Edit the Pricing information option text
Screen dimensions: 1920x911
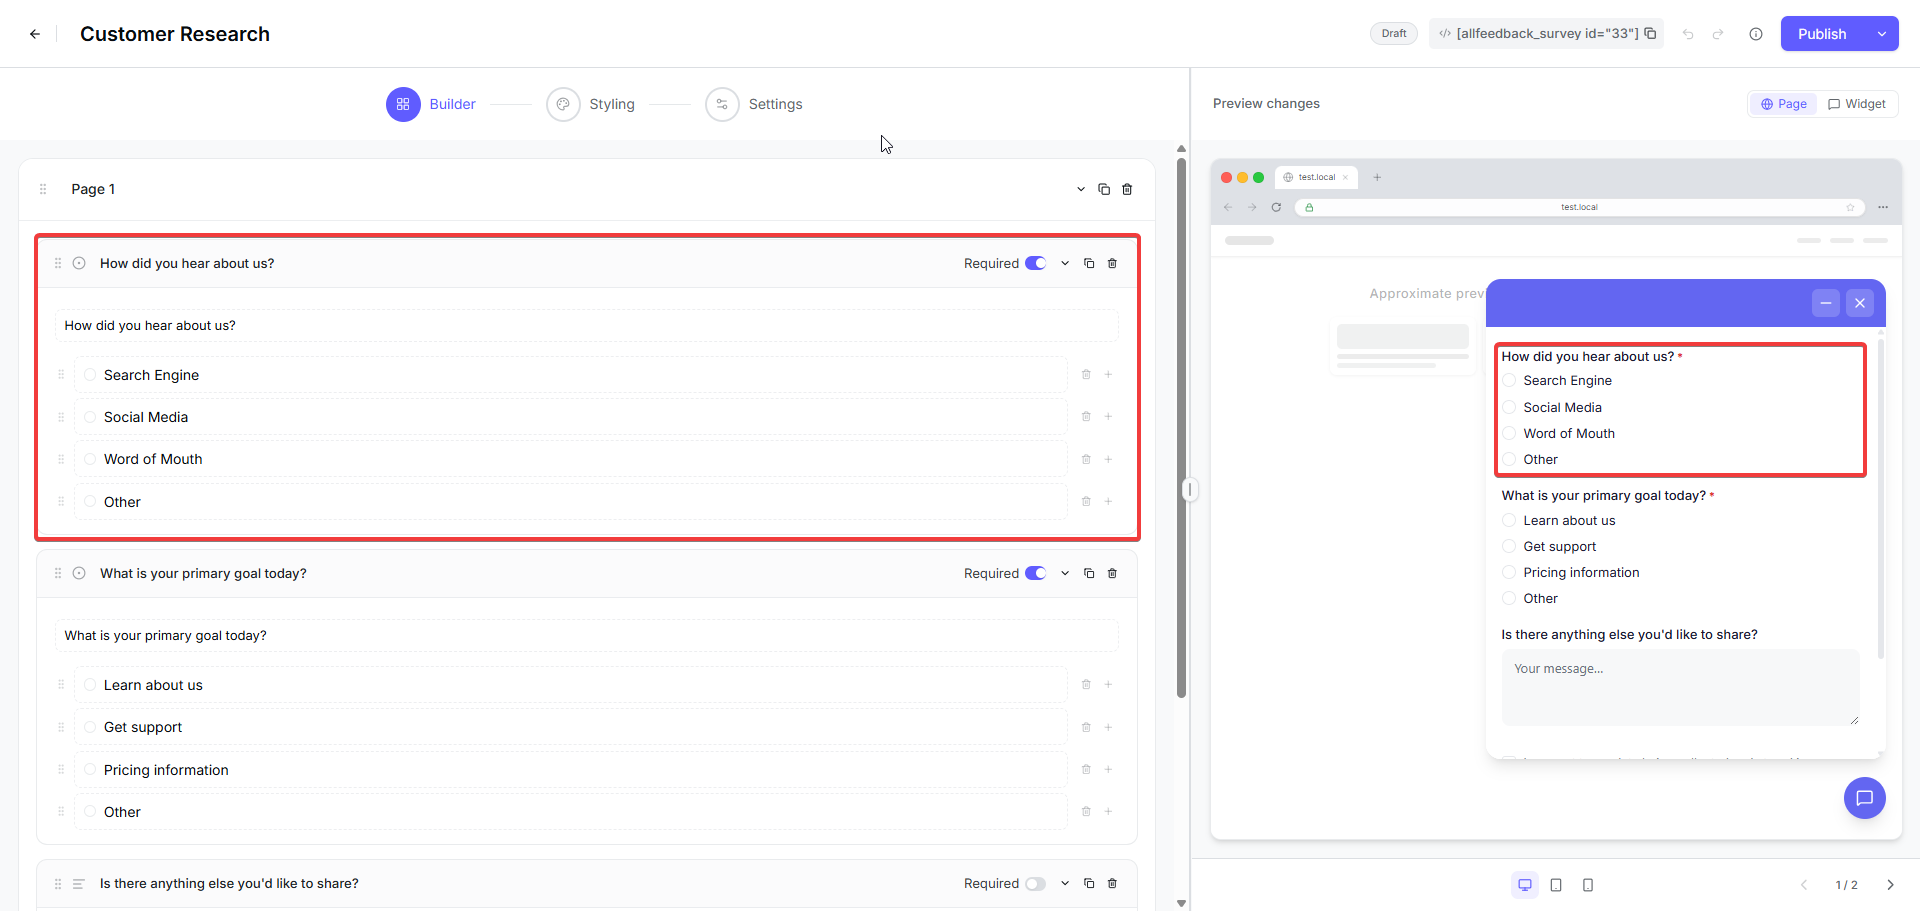click(570, 770)
